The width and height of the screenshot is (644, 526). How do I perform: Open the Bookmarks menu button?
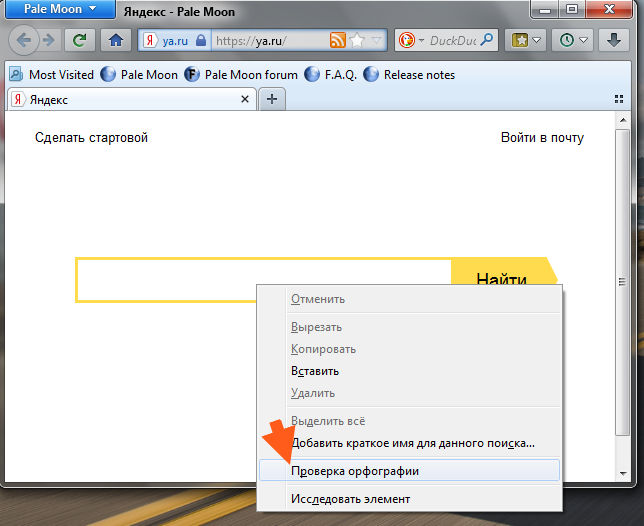(x=525, y=40)
